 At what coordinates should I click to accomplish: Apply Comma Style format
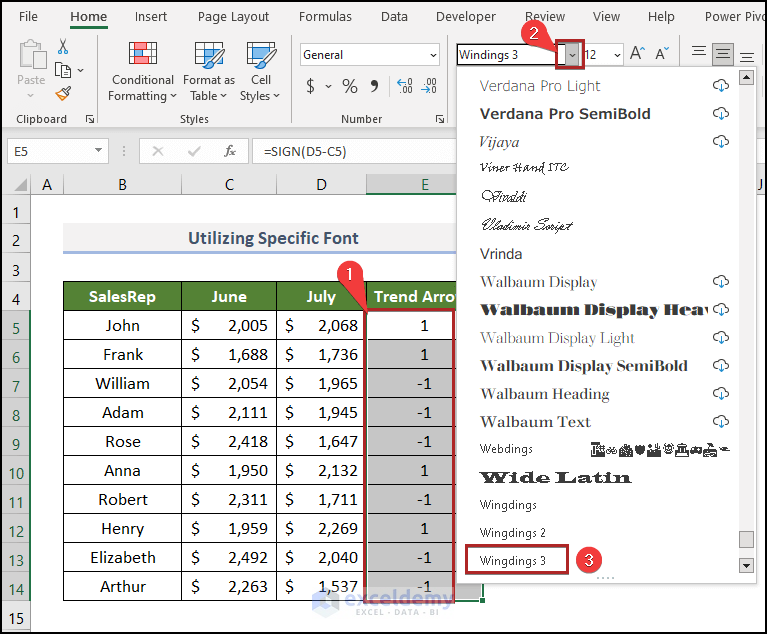tap(374, 87)
